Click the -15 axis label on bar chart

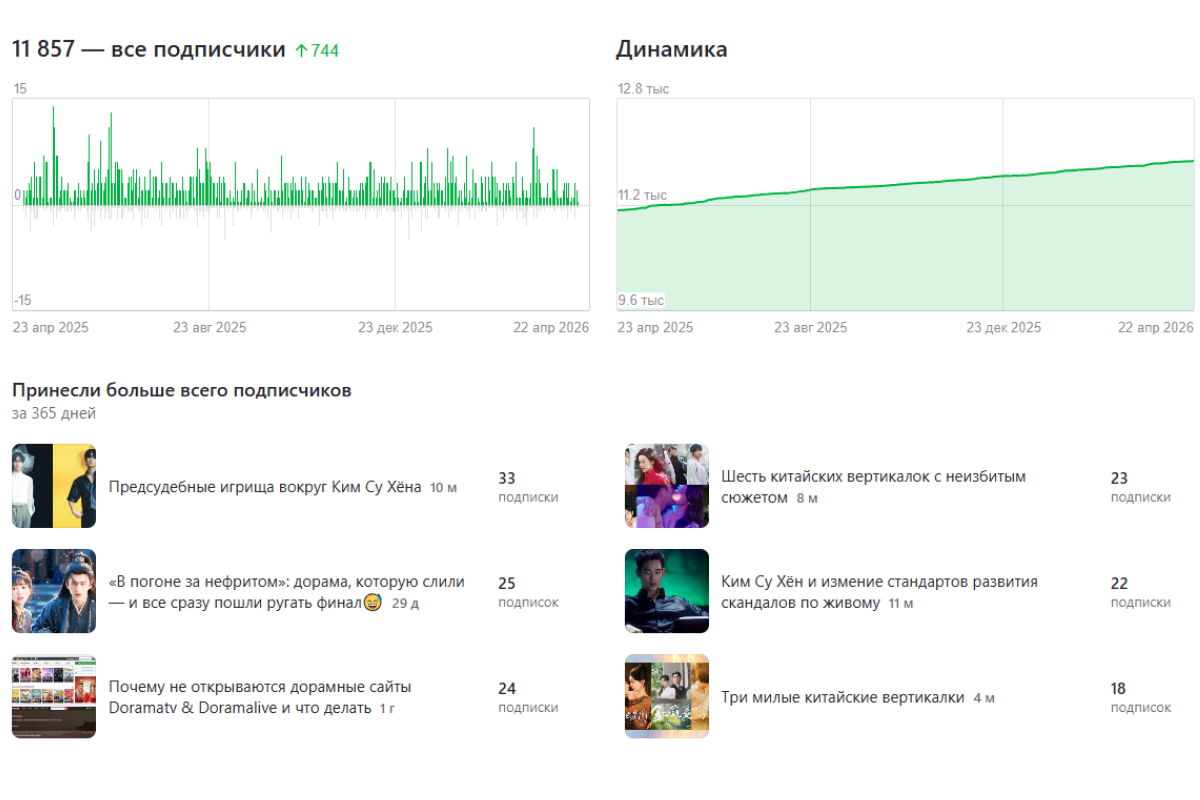(22, 300)
